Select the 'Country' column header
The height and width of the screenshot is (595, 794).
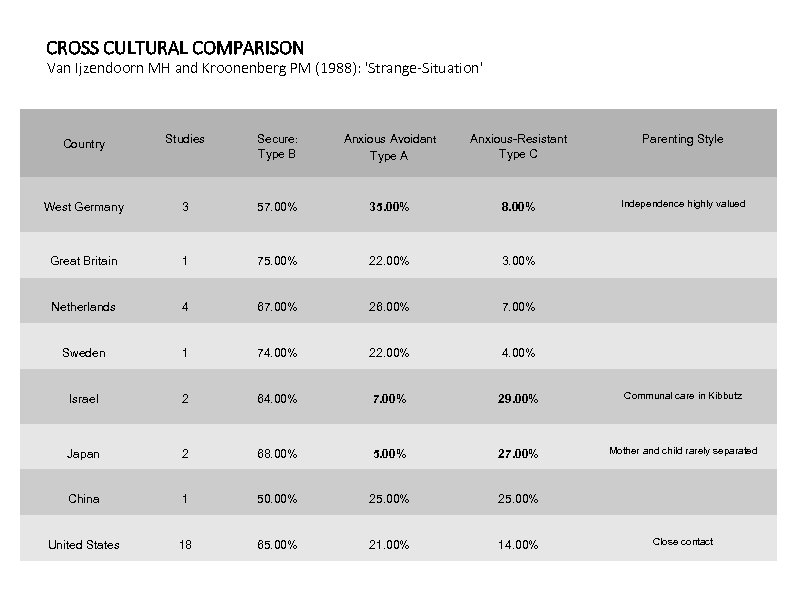pyautogui.click(x=84, y=144)
